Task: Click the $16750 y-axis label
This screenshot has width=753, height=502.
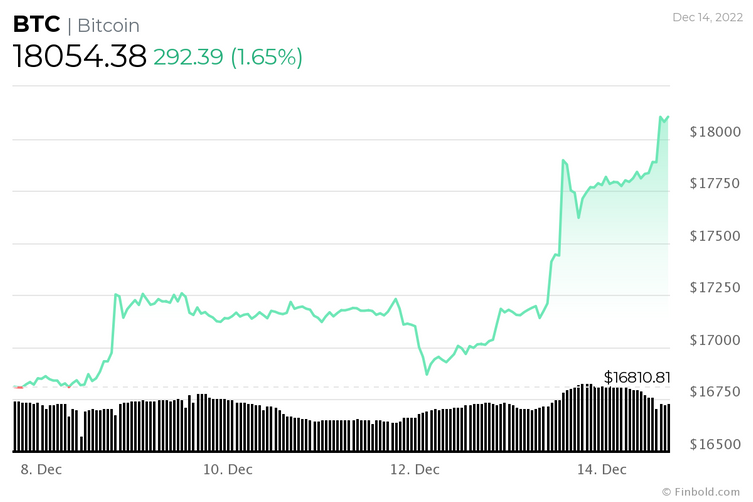Action: pos(715,392)
